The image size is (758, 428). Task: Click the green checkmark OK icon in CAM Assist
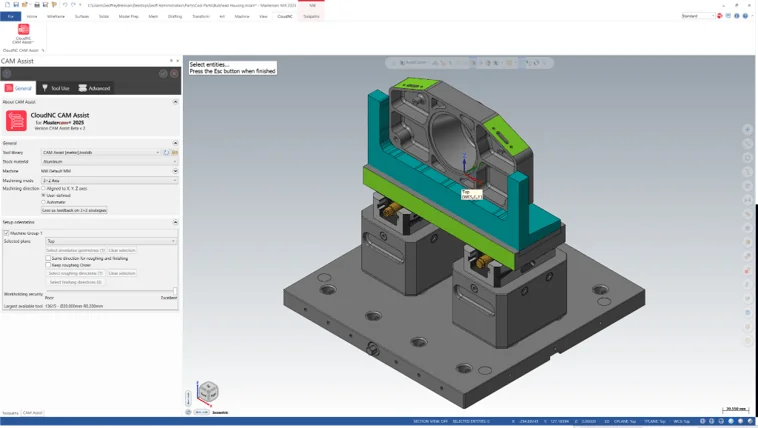163,74
